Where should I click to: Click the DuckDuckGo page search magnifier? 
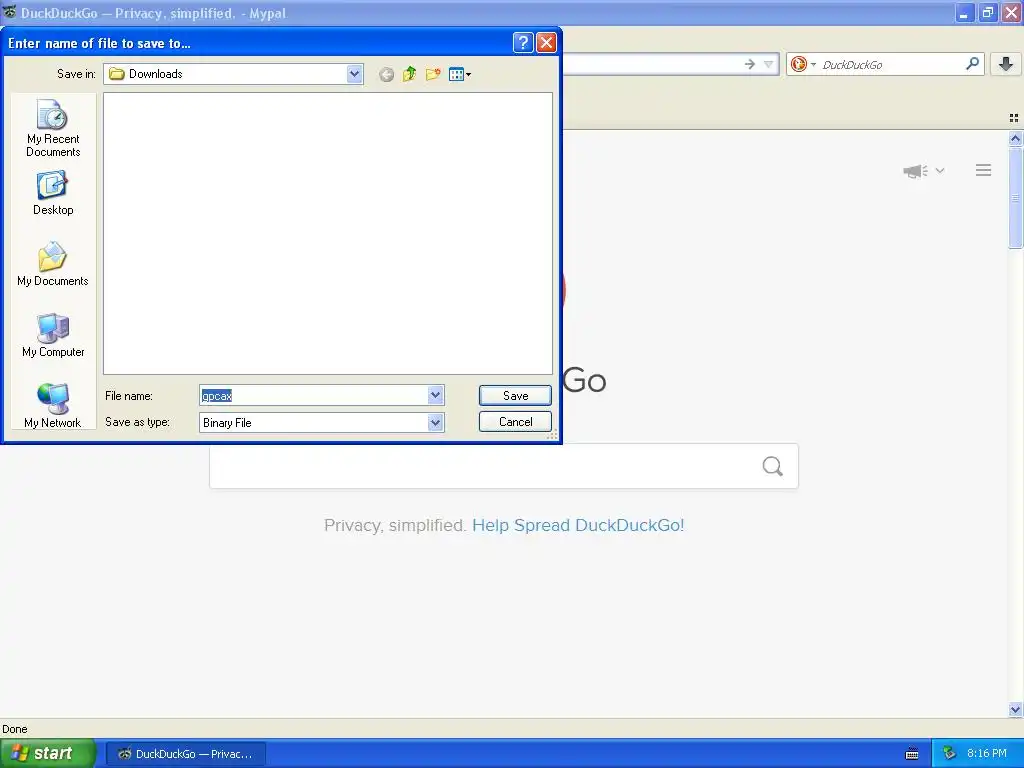coord(773,466)
